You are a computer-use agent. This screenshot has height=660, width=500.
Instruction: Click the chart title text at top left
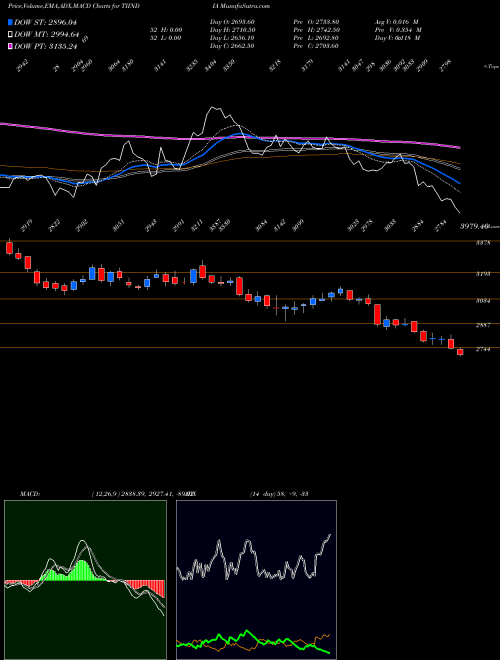click(x=74, y=6)
